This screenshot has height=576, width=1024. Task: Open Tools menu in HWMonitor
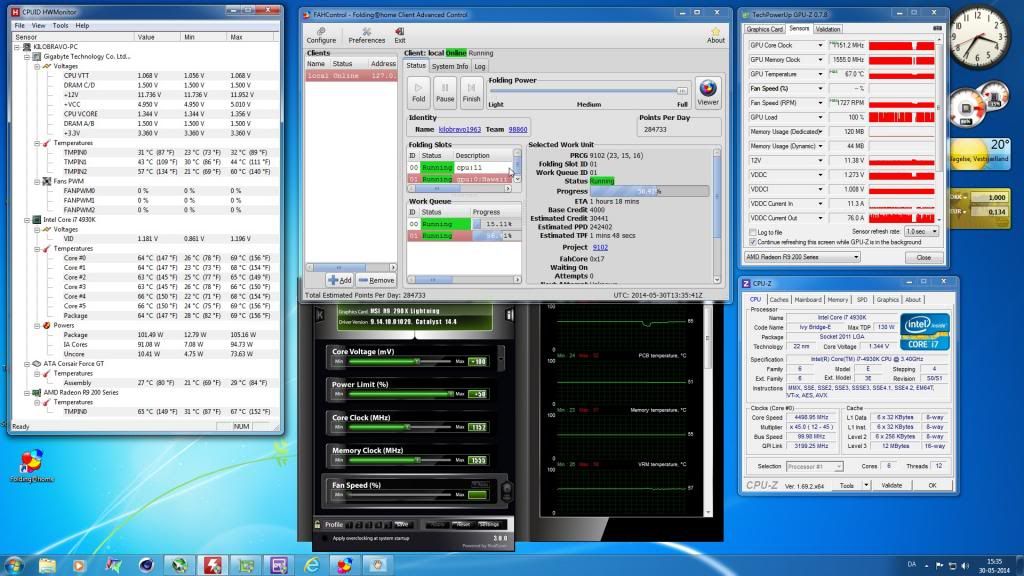click(60, 25)
